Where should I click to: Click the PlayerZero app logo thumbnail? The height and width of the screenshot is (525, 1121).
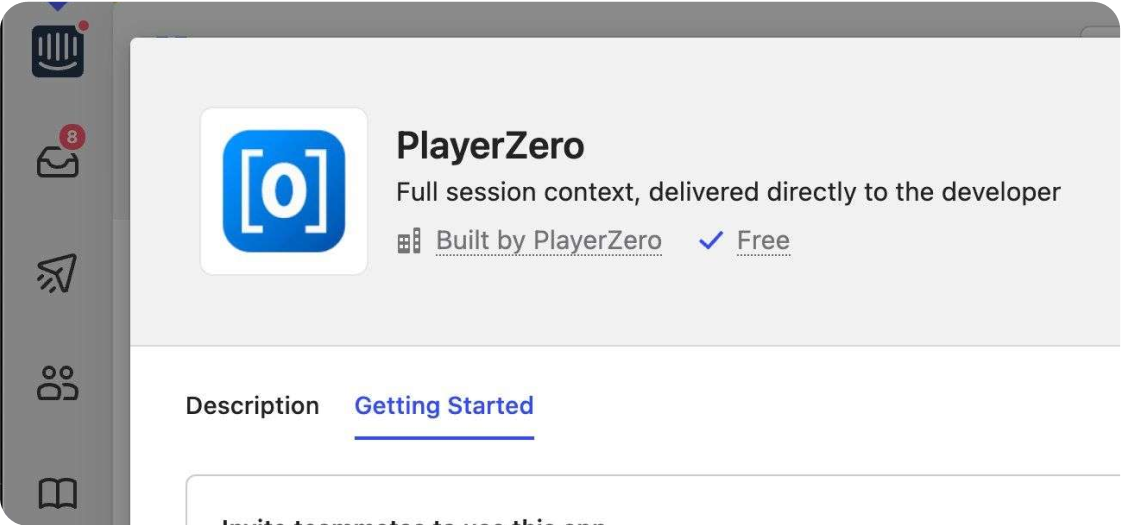pos(284,191)
